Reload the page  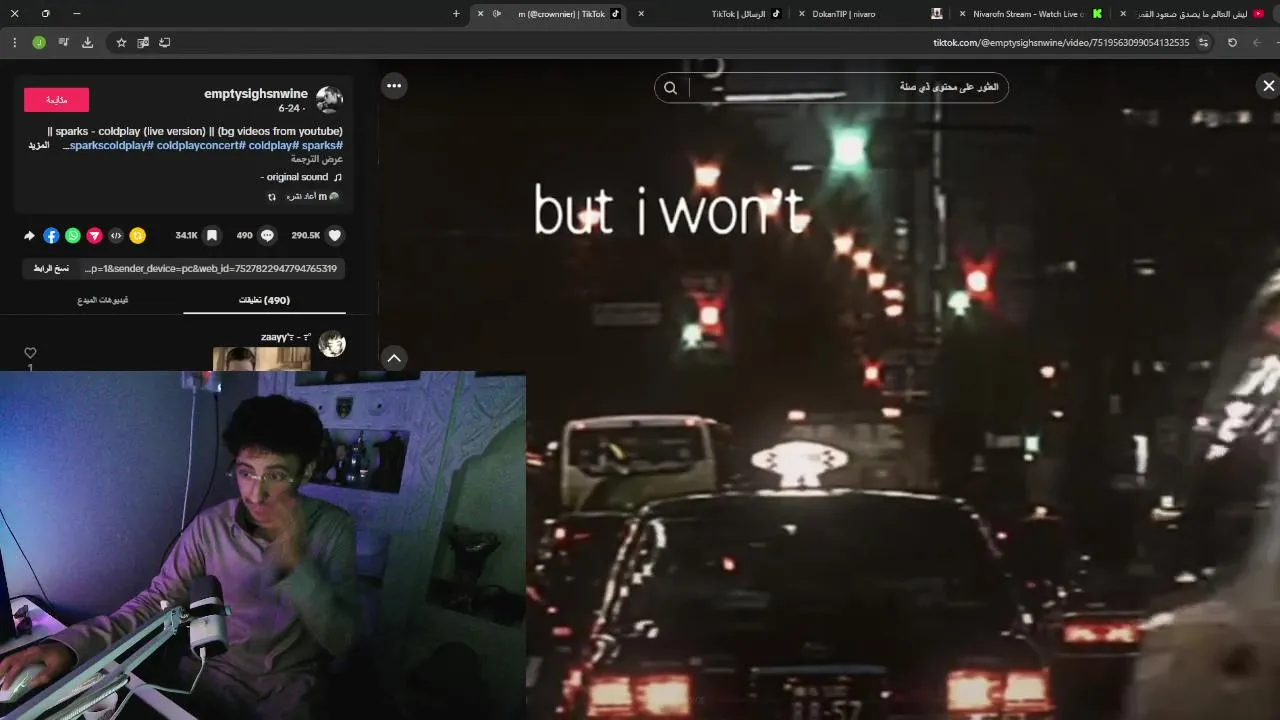point(1232,43)
